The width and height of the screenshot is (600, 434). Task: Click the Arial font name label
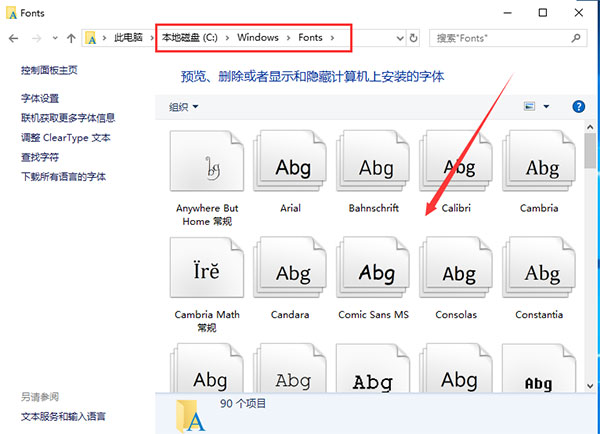[290, 208]
